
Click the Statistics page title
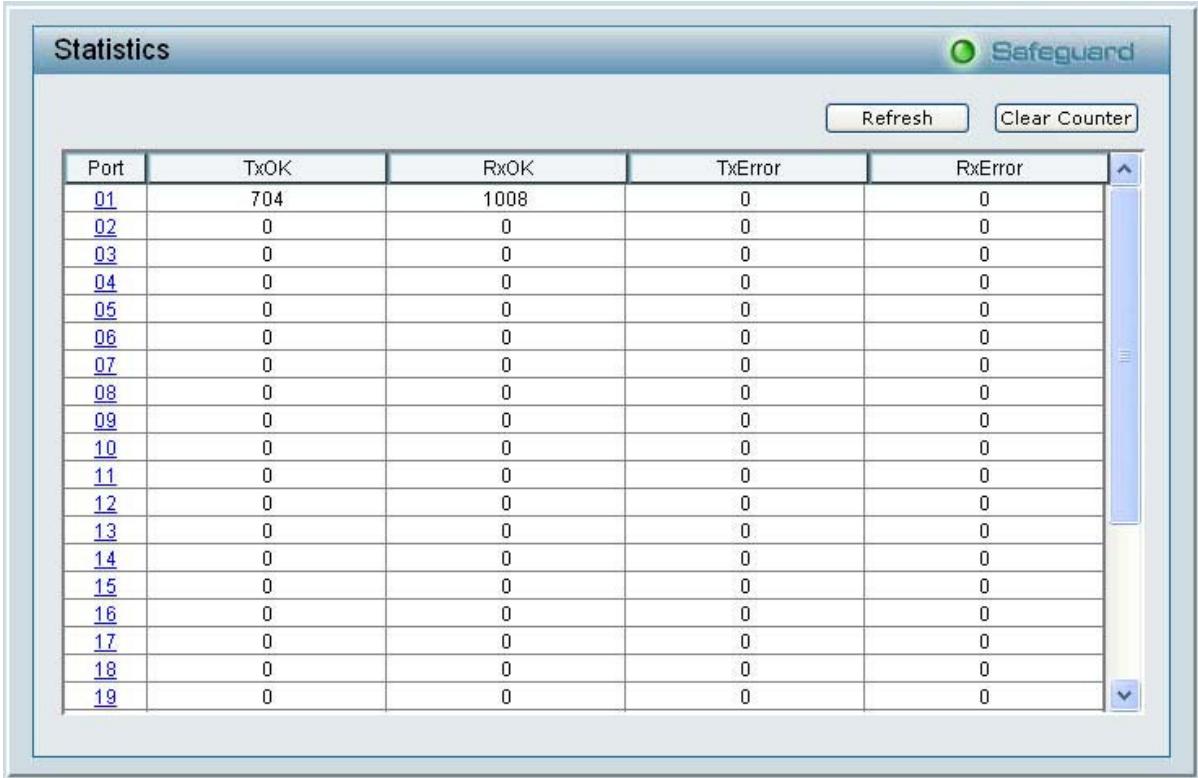(x=112, y=50)
